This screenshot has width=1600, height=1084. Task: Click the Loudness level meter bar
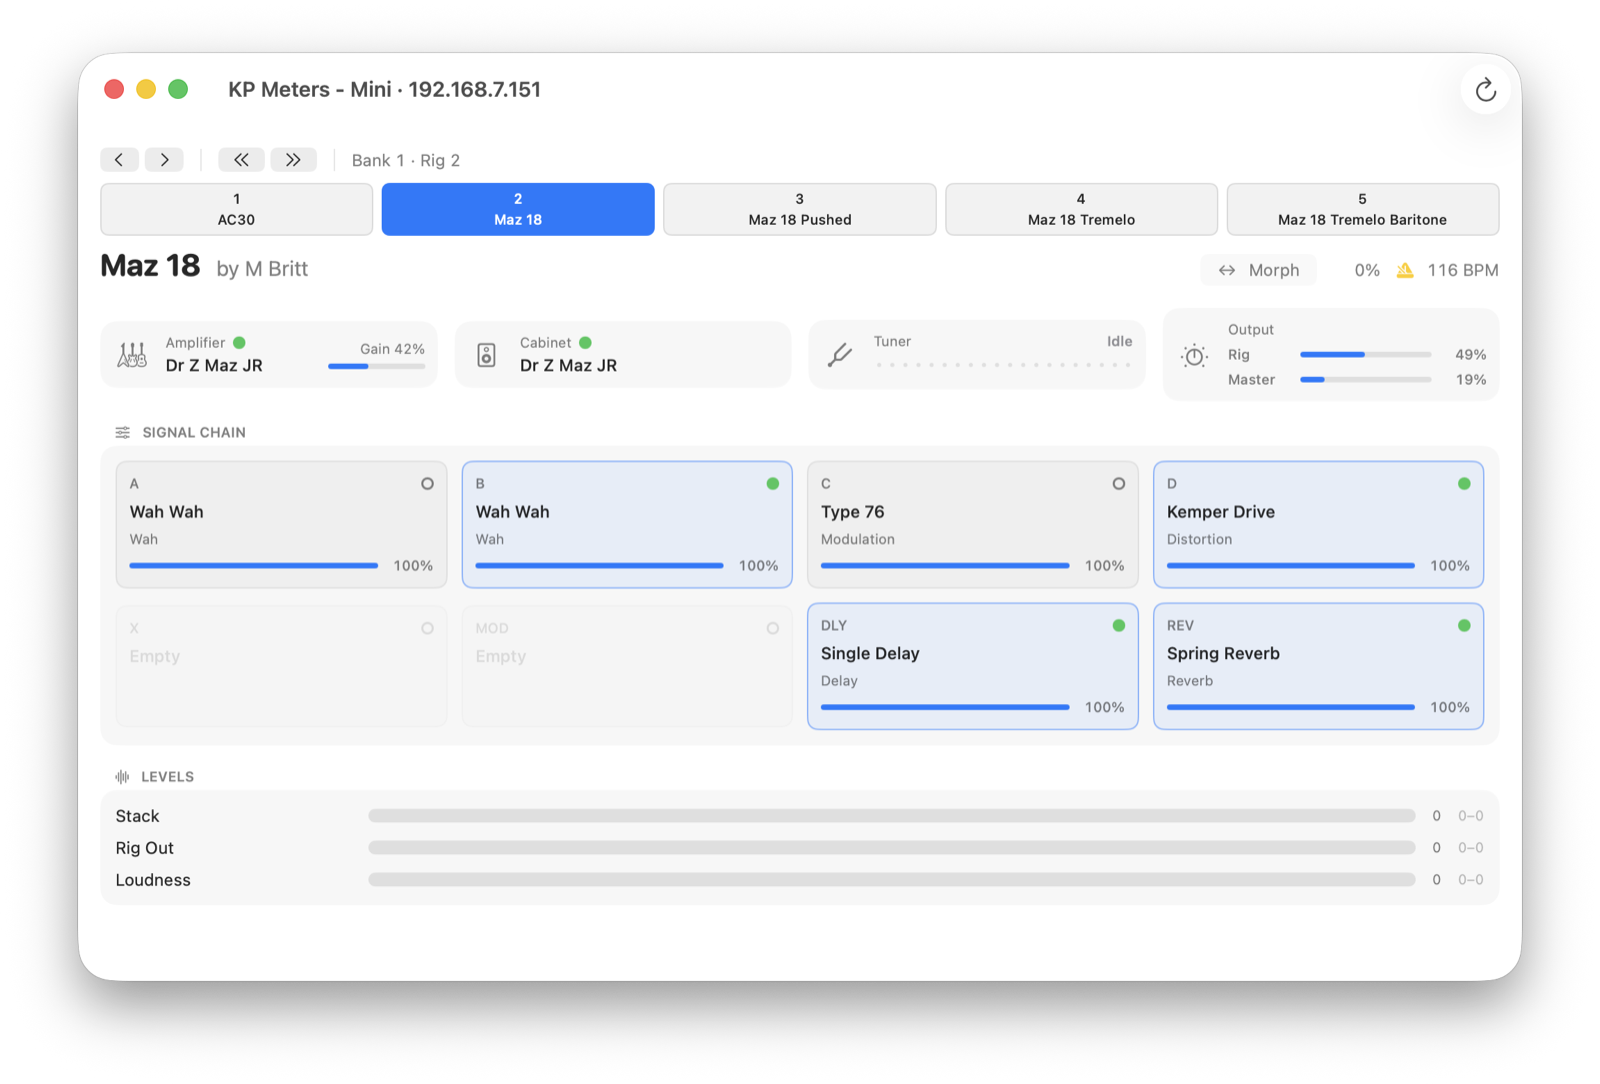coord(892,880)
